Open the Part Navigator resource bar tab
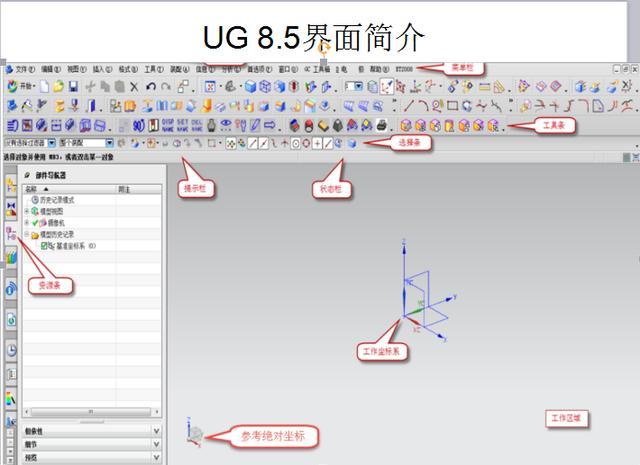This screenshot has height=465, width=640. coord(11,234)
